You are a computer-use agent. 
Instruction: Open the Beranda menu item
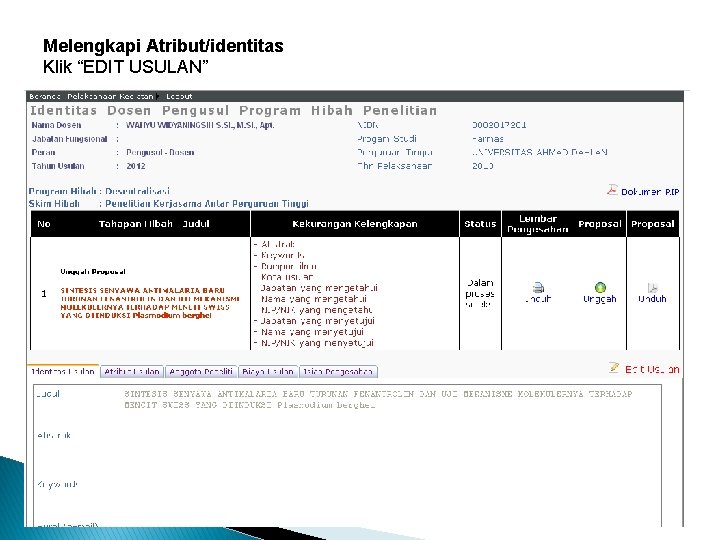[45, 96]
